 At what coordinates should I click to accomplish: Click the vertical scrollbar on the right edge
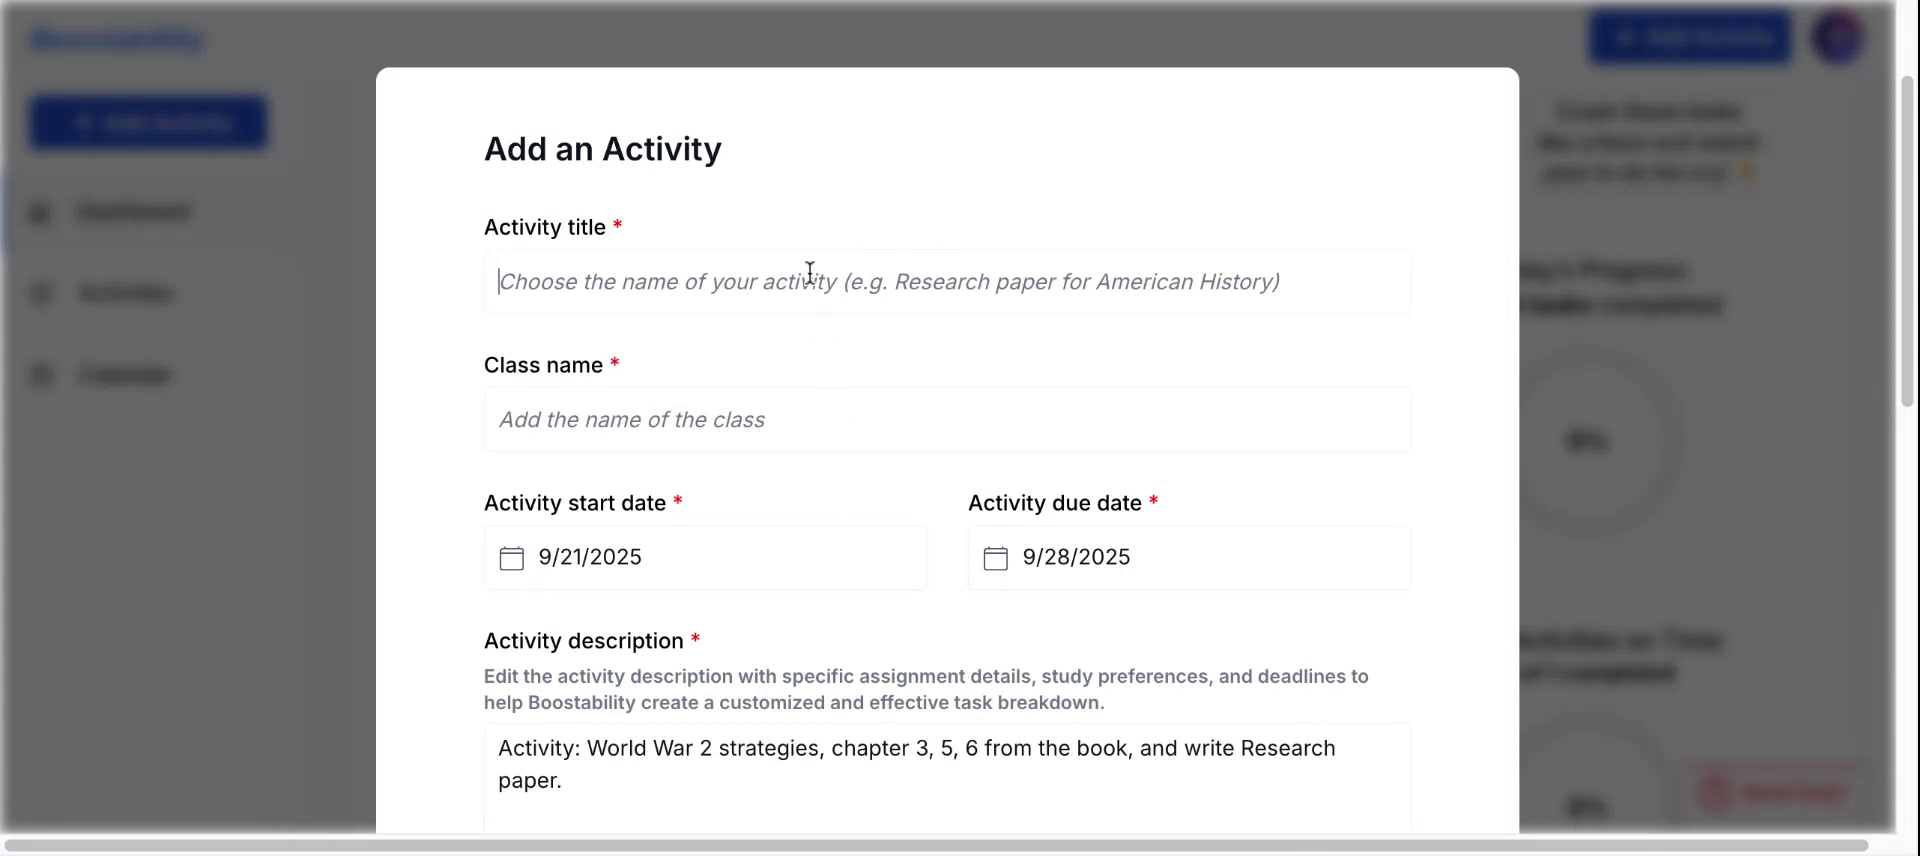coord(1907,240)
